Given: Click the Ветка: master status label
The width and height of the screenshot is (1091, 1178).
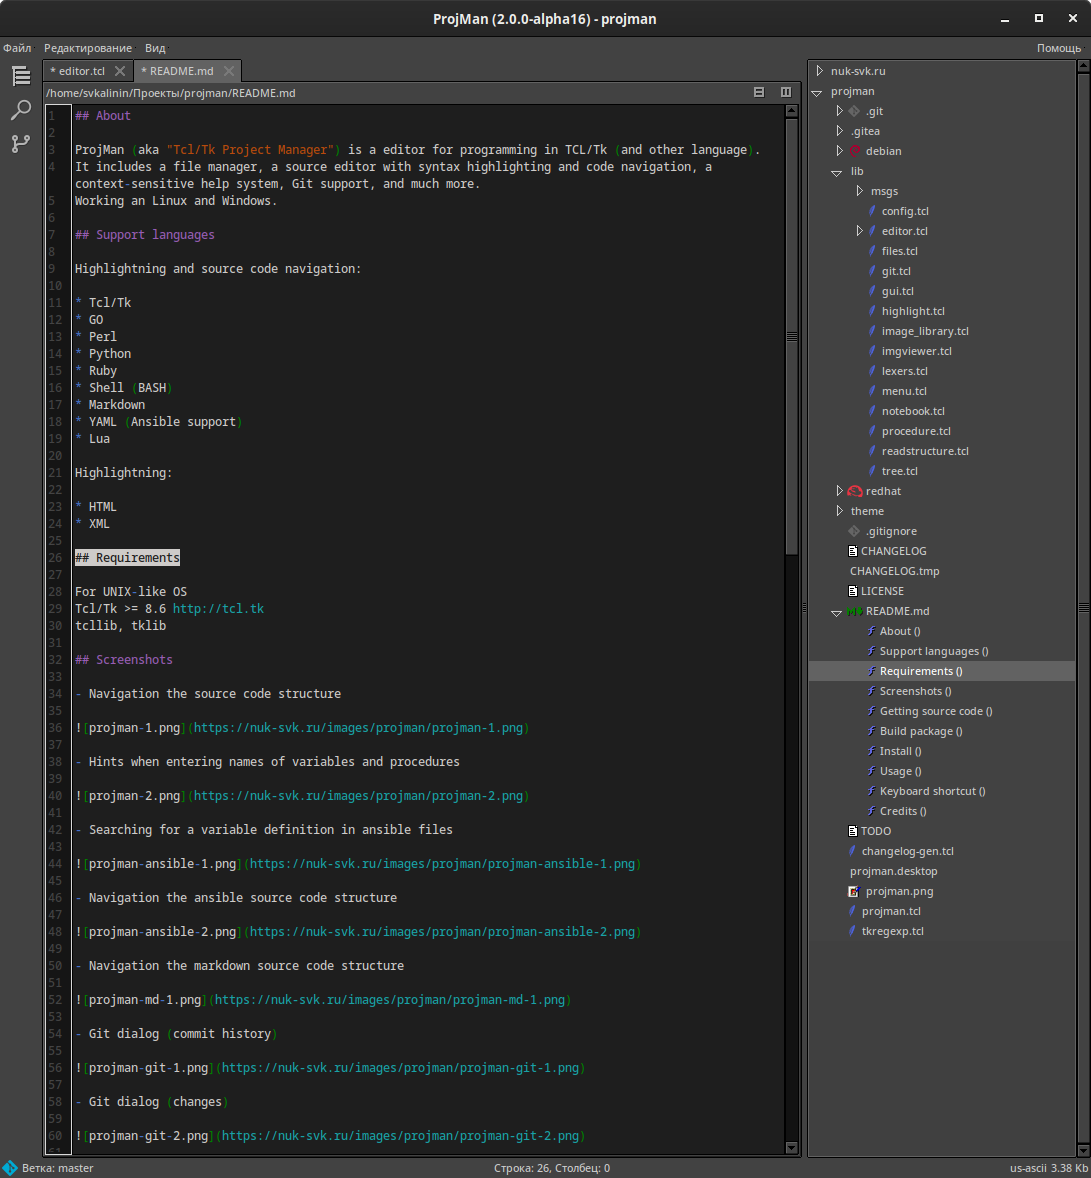Looking at the screenshot, I should 58,1168.
